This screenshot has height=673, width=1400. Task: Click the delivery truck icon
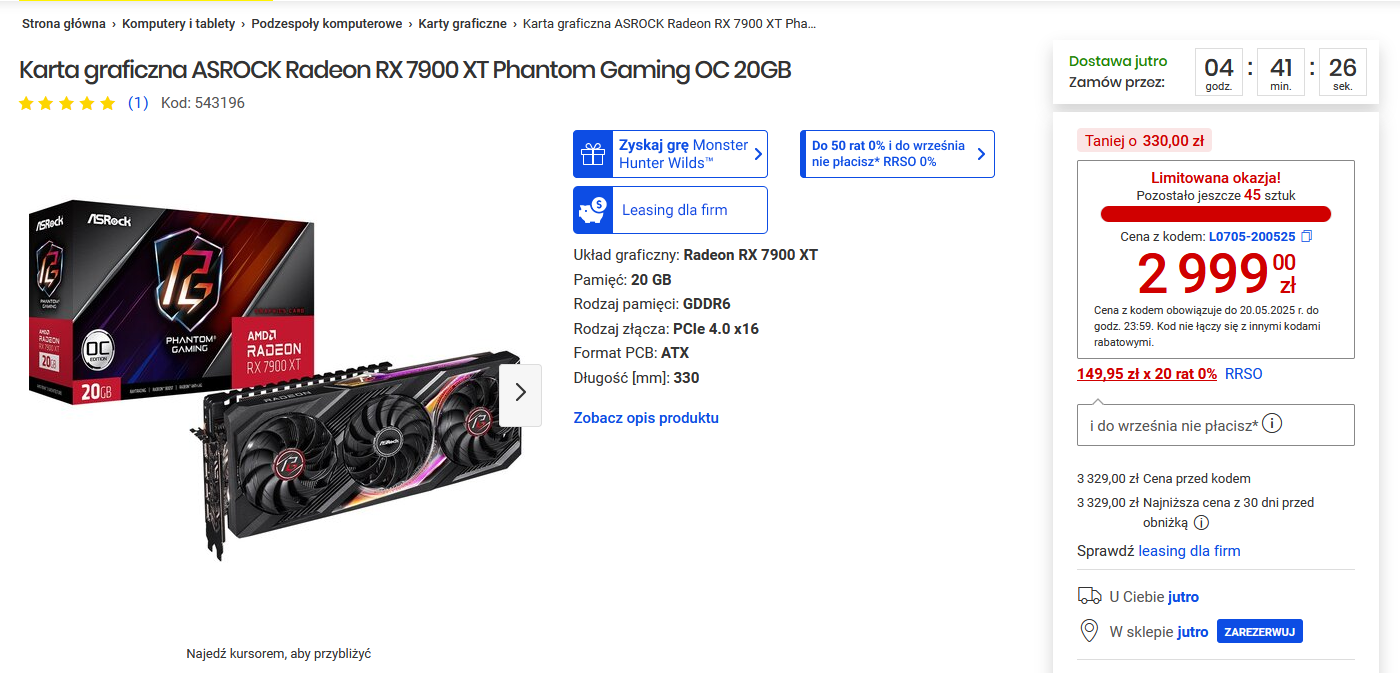tap(1090, 597)
